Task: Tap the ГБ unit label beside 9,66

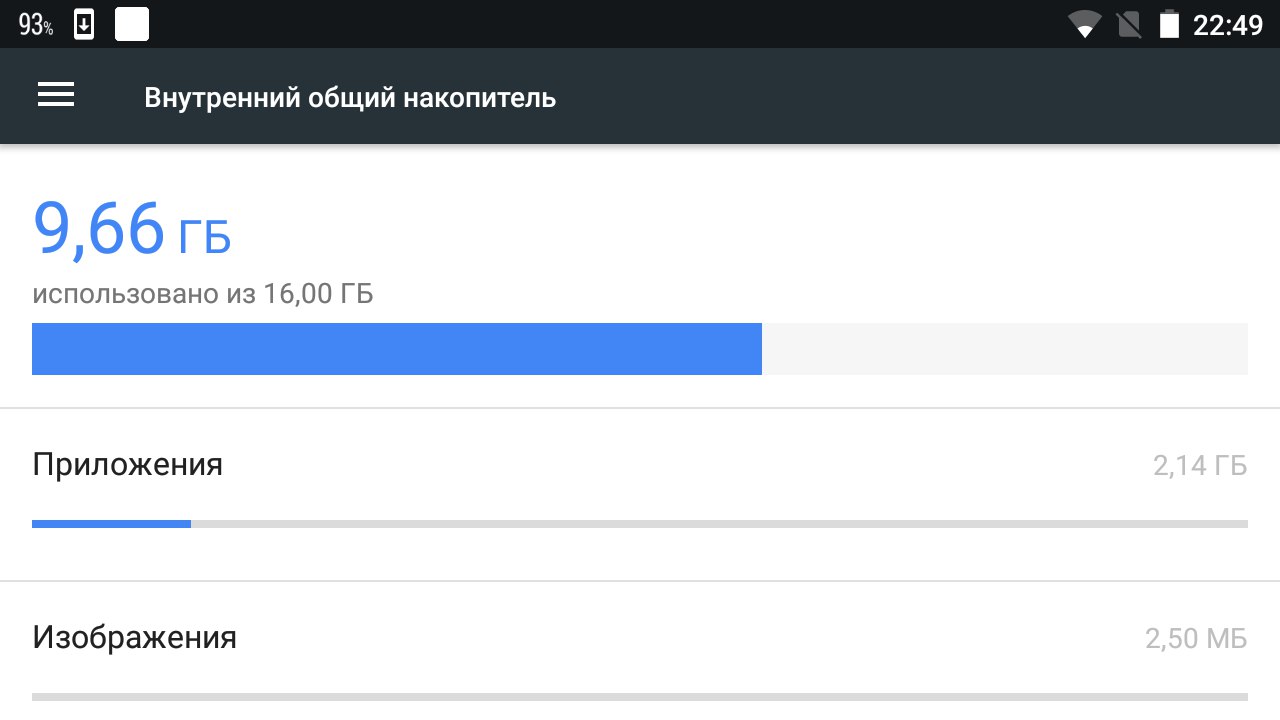Action: 204,238
